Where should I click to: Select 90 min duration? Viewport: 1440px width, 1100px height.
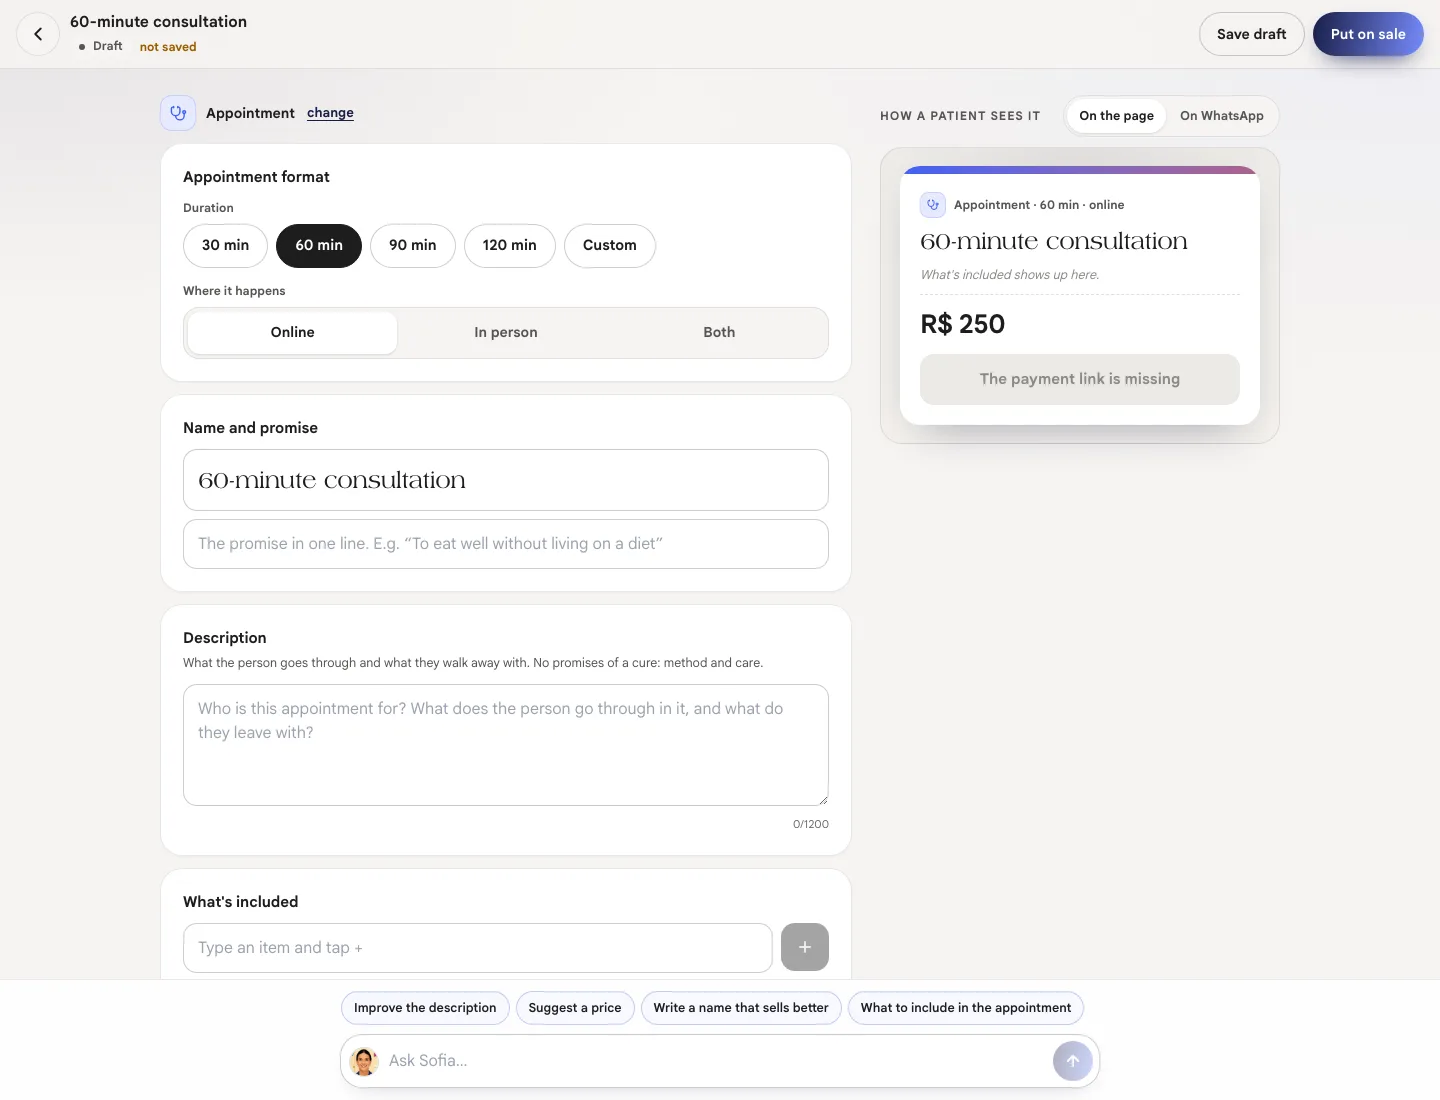tap(413, 245)
